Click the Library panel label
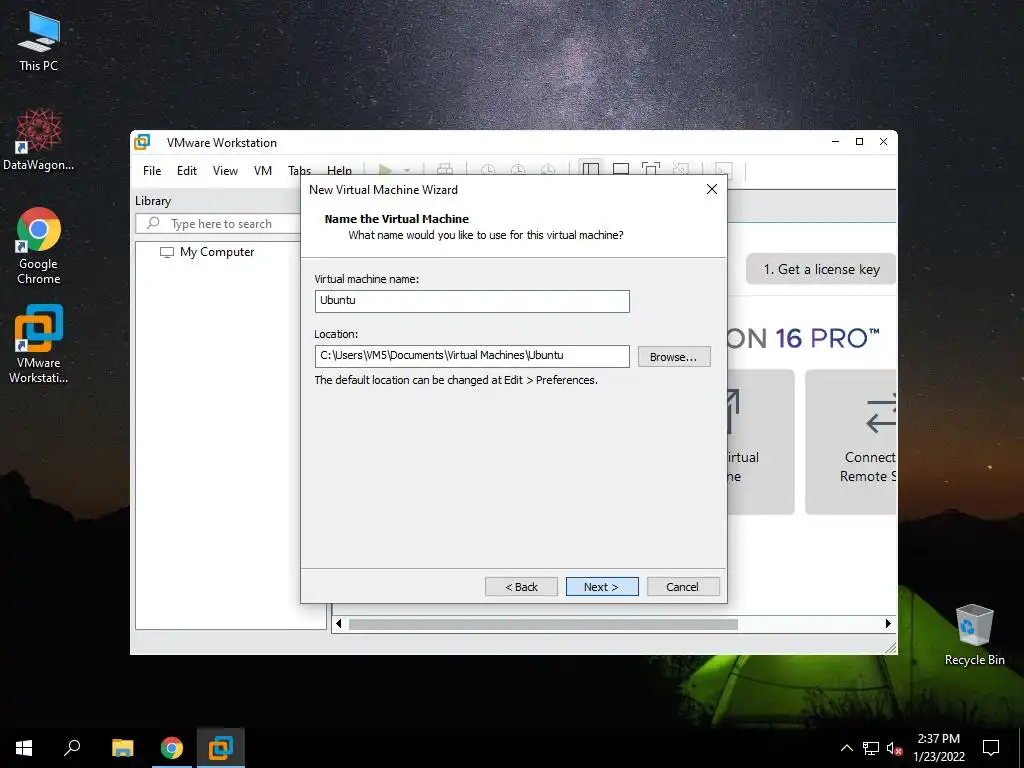1024x768 pixels. pyautogui.click(x=153, y=201)
